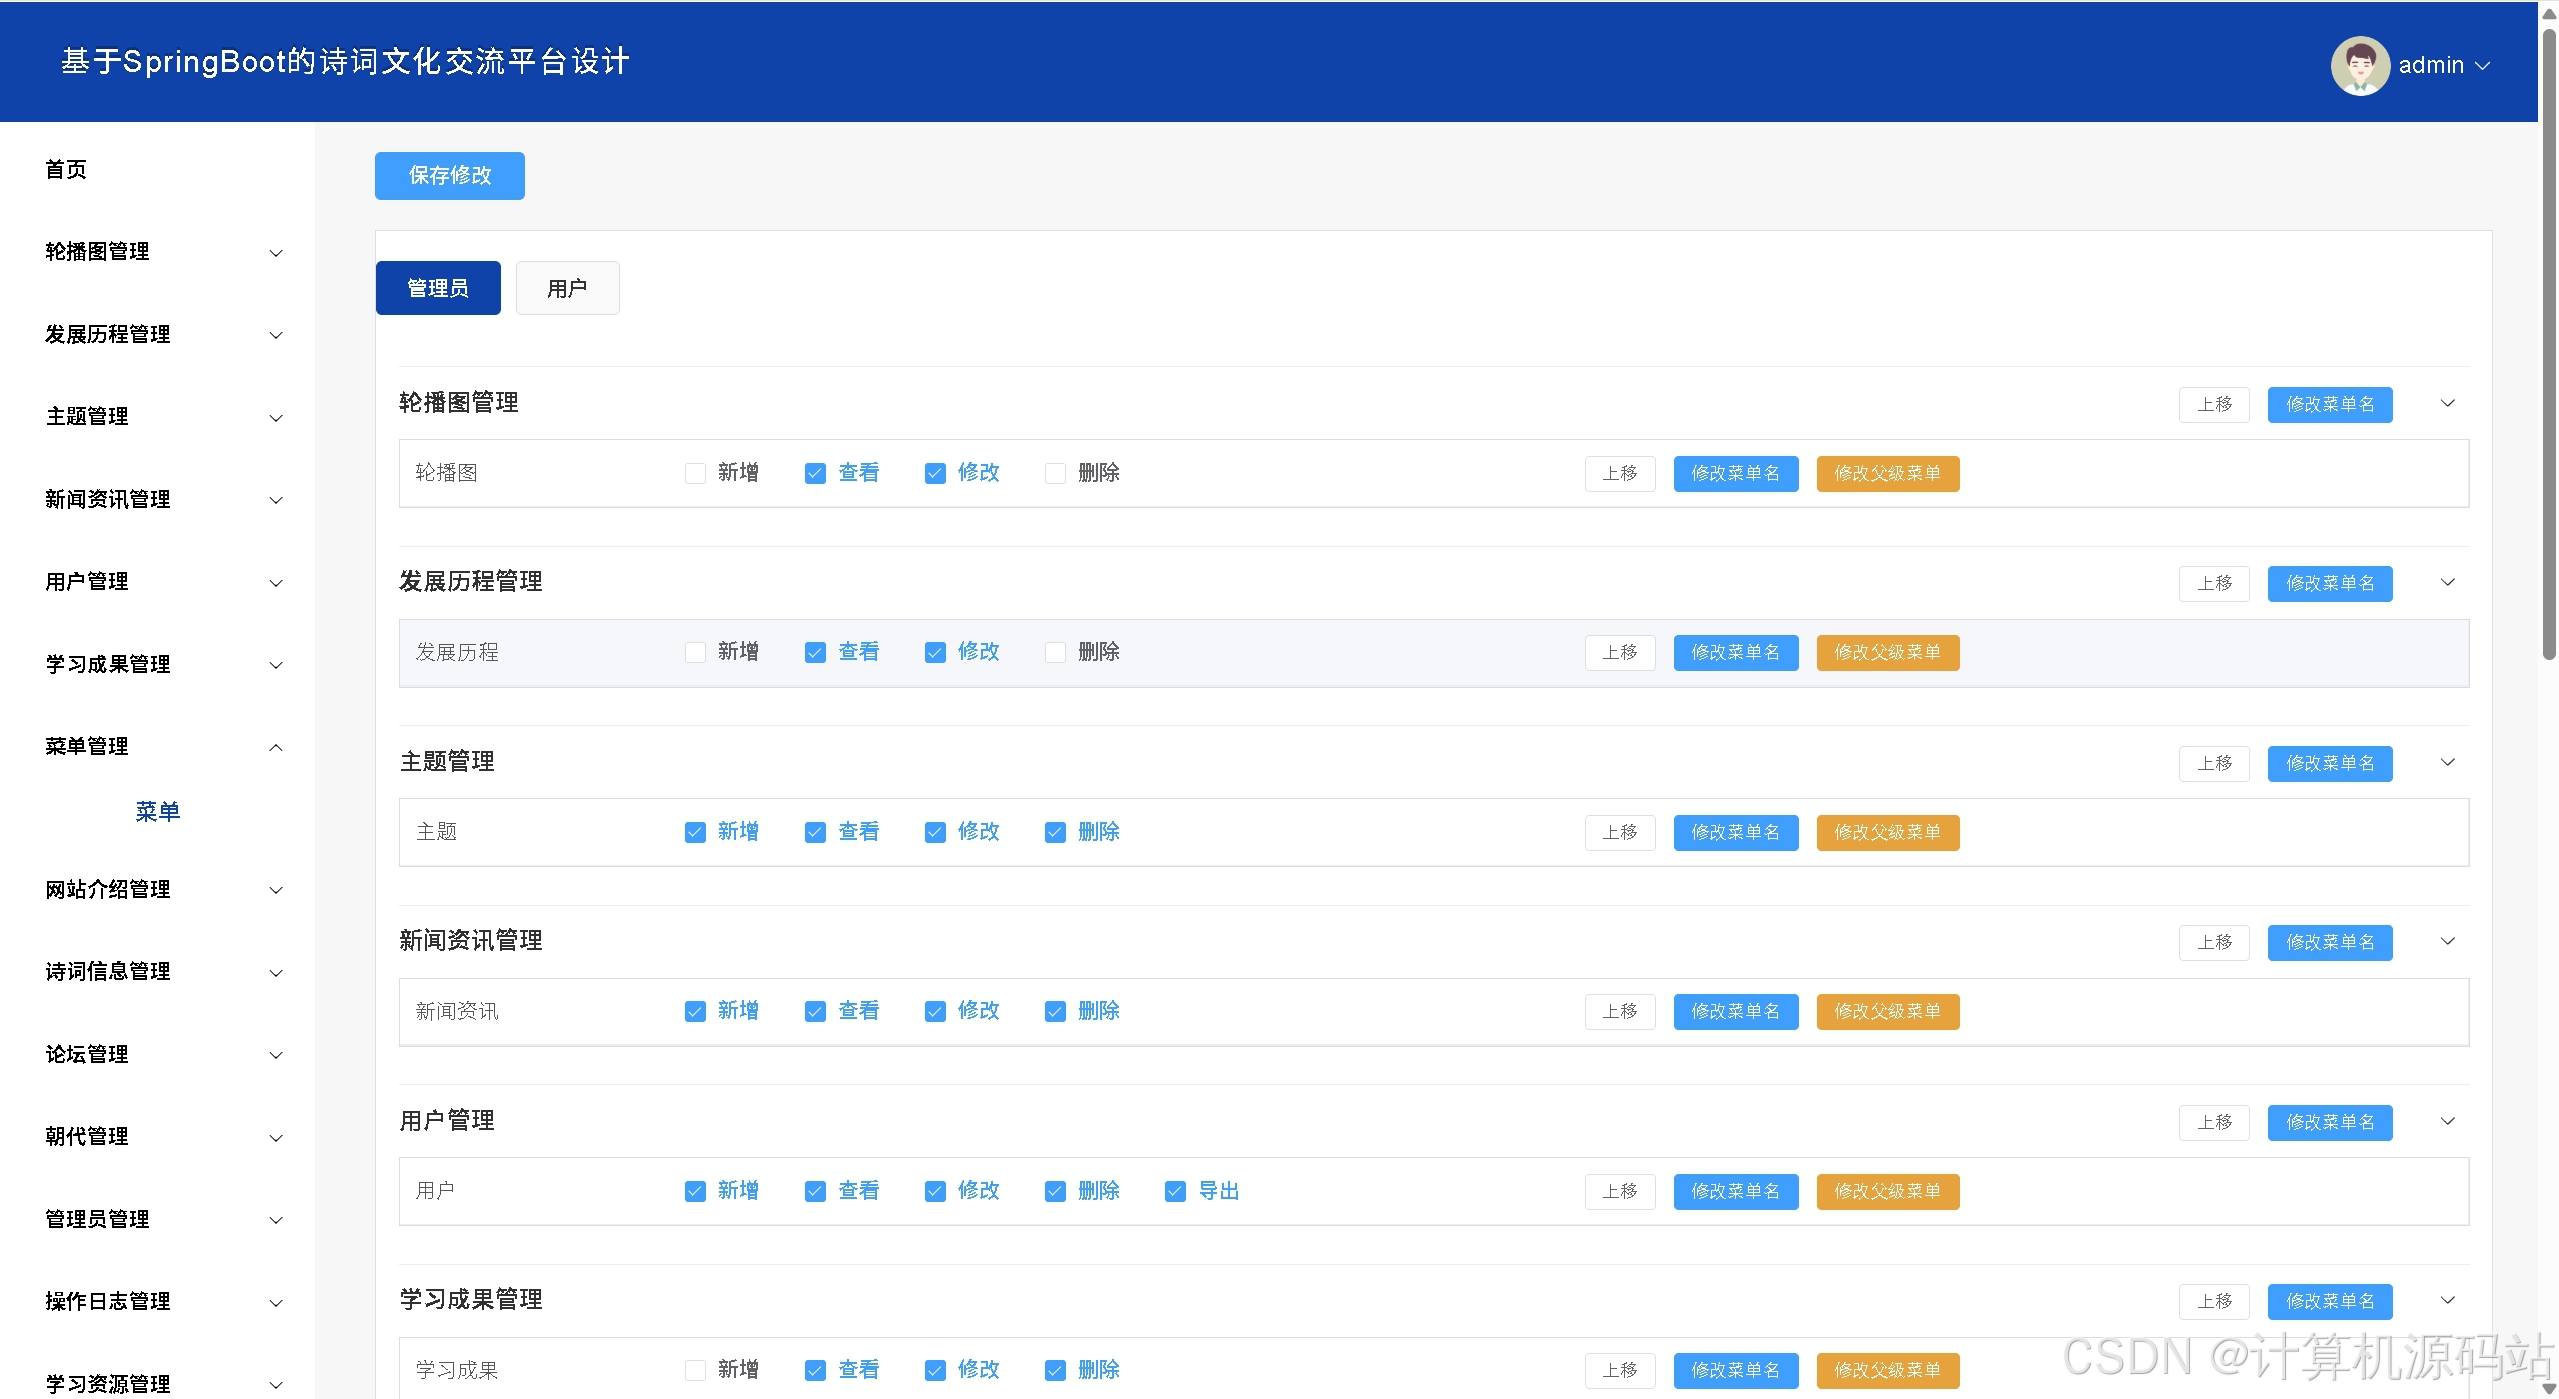Click 修改父级菜单 in the 发展历程 row

pos(1888,652)
